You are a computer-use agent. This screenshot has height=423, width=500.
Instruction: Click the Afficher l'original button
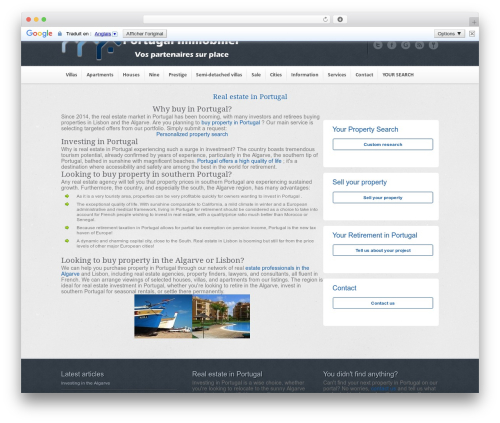(145, 34)
